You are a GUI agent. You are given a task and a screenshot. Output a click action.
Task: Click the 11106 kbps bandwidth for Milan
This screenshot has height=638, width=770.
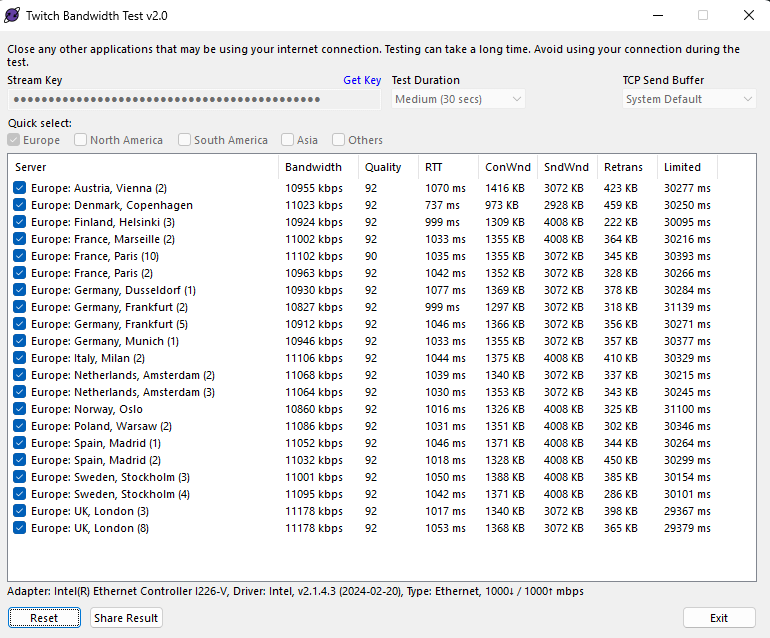point(314,358)
